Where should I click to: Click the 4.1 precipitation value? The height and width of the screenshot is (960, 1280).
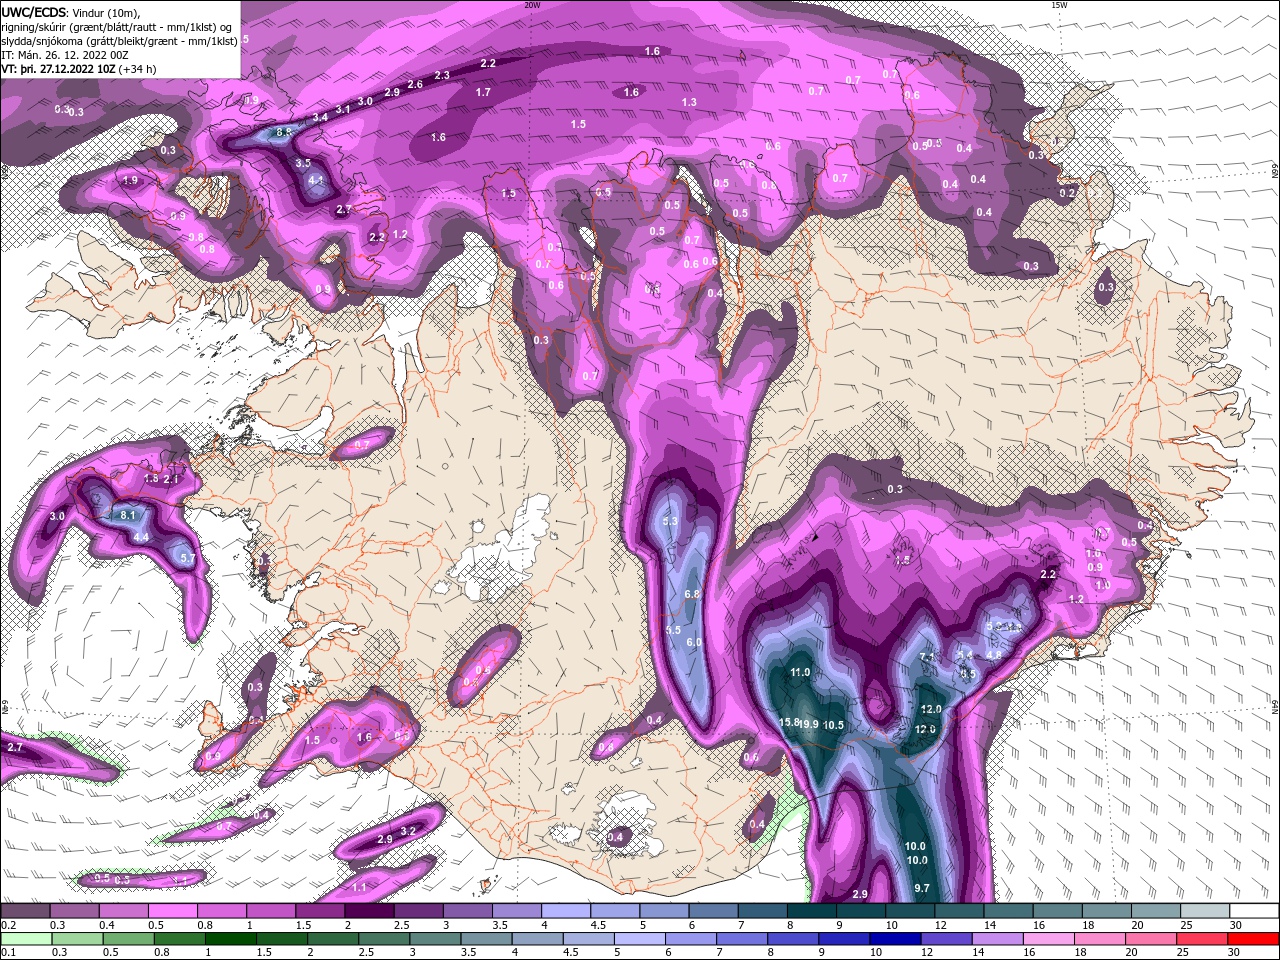(x=316, y=181)
